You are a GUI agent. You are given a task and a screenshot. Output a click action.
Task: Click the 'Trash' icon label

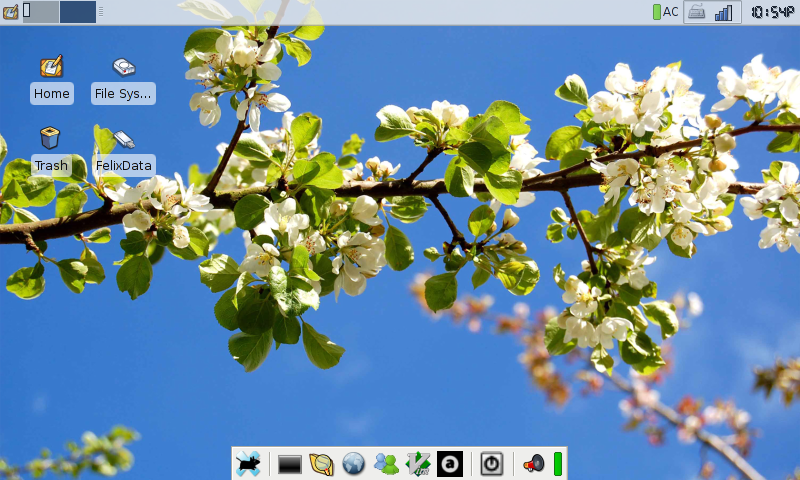point(51,165)
